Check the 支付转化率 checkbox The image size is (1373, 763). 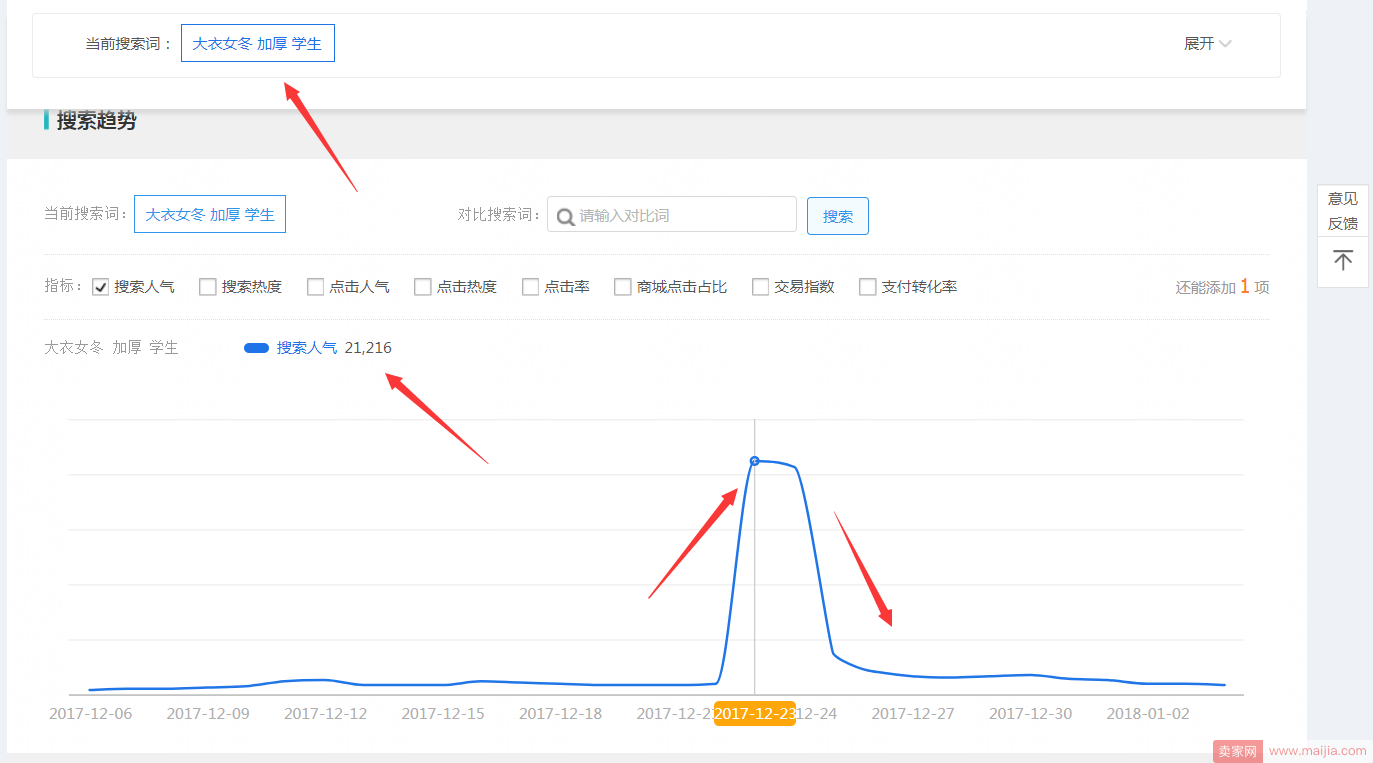click(867, 287)
